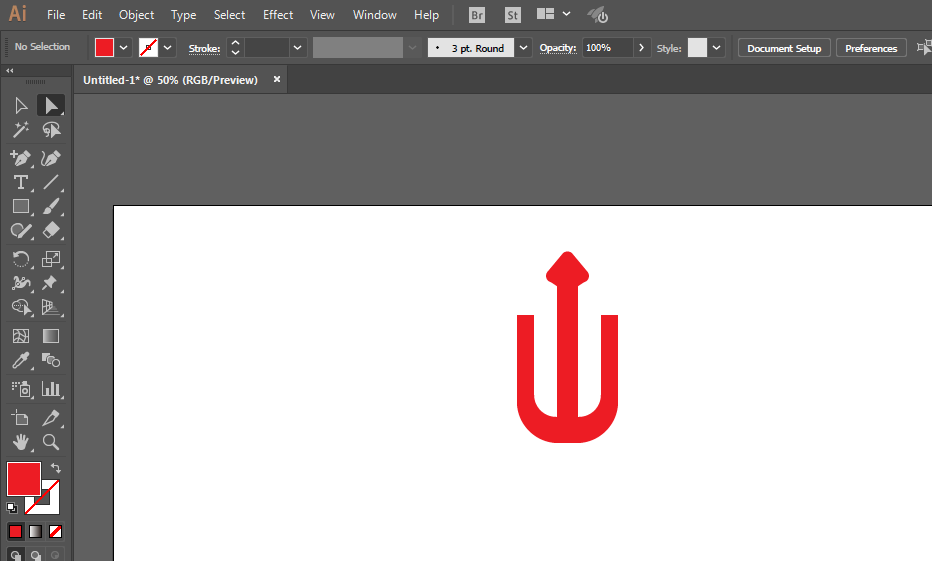Choose the Eyedropper tool
Viewport: 932px width, 561px height.
(x=21, y=360)
